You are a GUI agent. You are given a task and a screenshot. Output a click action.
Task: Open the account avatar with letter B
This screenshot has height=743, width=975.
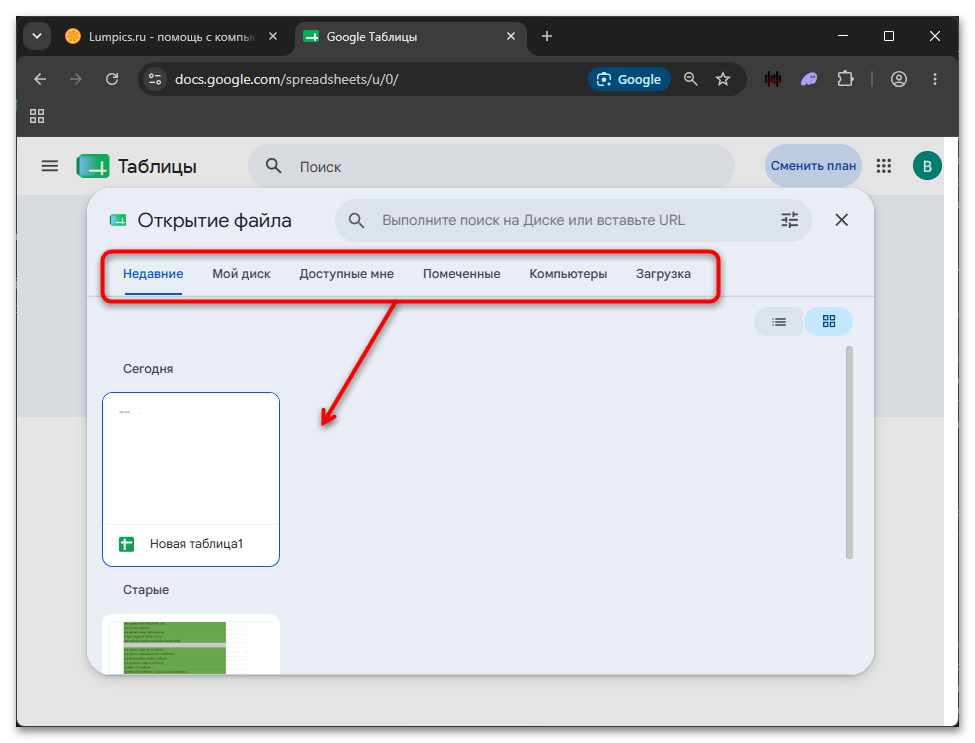(926, 166)
